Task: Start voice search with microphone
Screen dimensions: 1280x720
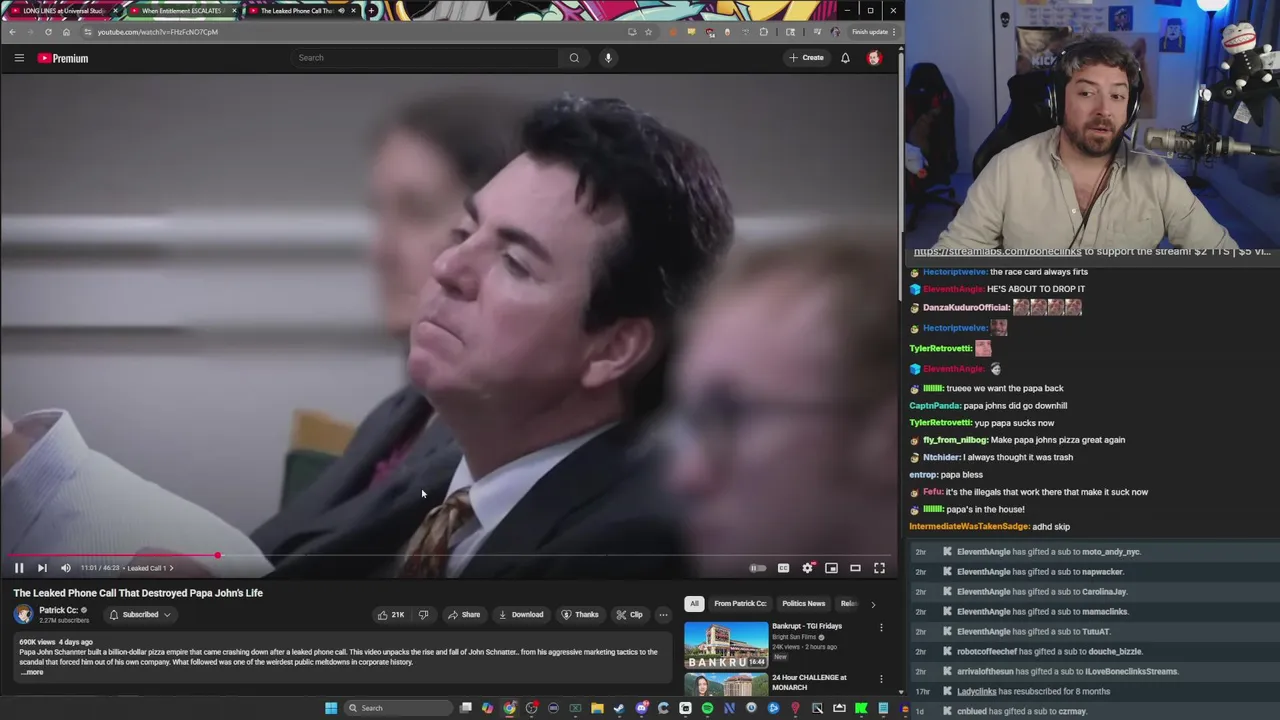Action: [608, 58]
